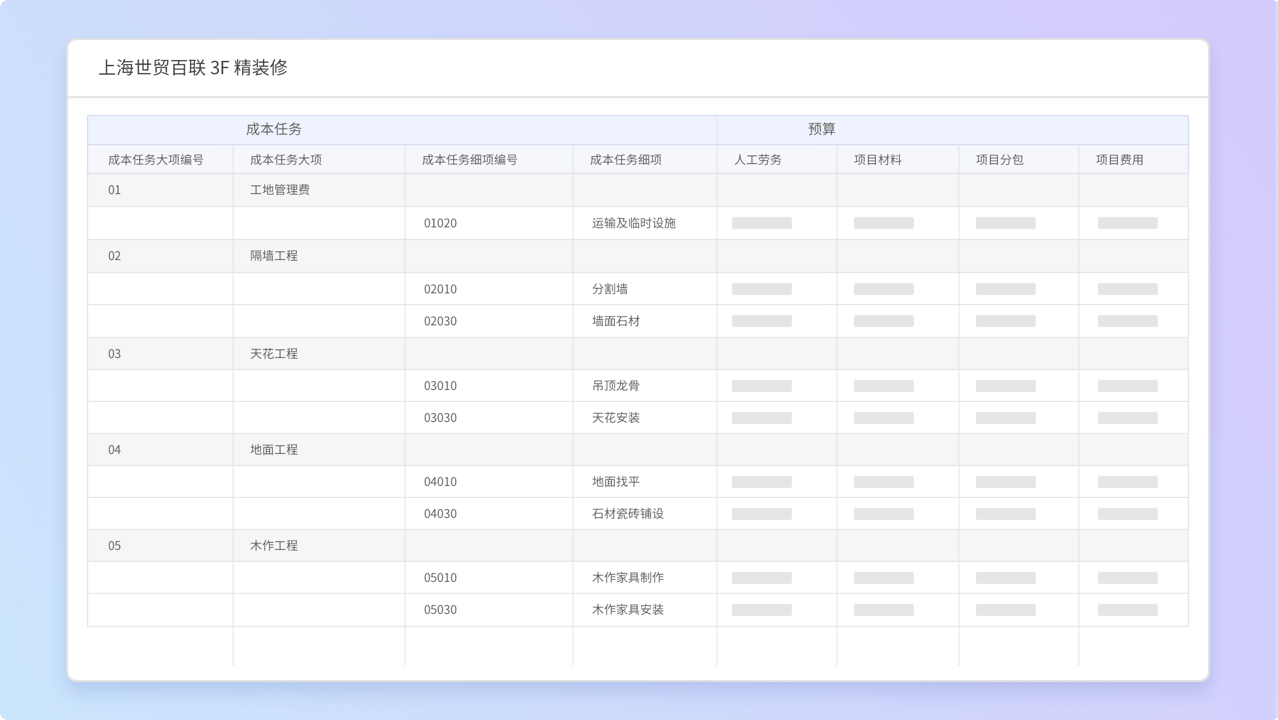Select the 木作工程 category row
Viewport: 1278px width, 720px height.
[273, 546]
